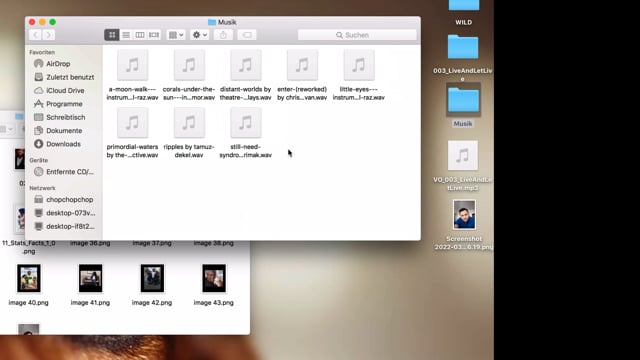Select primordial-waters wav file icon
Image resolution: width=640 pixels, height=360 pixels.
click(x=132, y=122)
